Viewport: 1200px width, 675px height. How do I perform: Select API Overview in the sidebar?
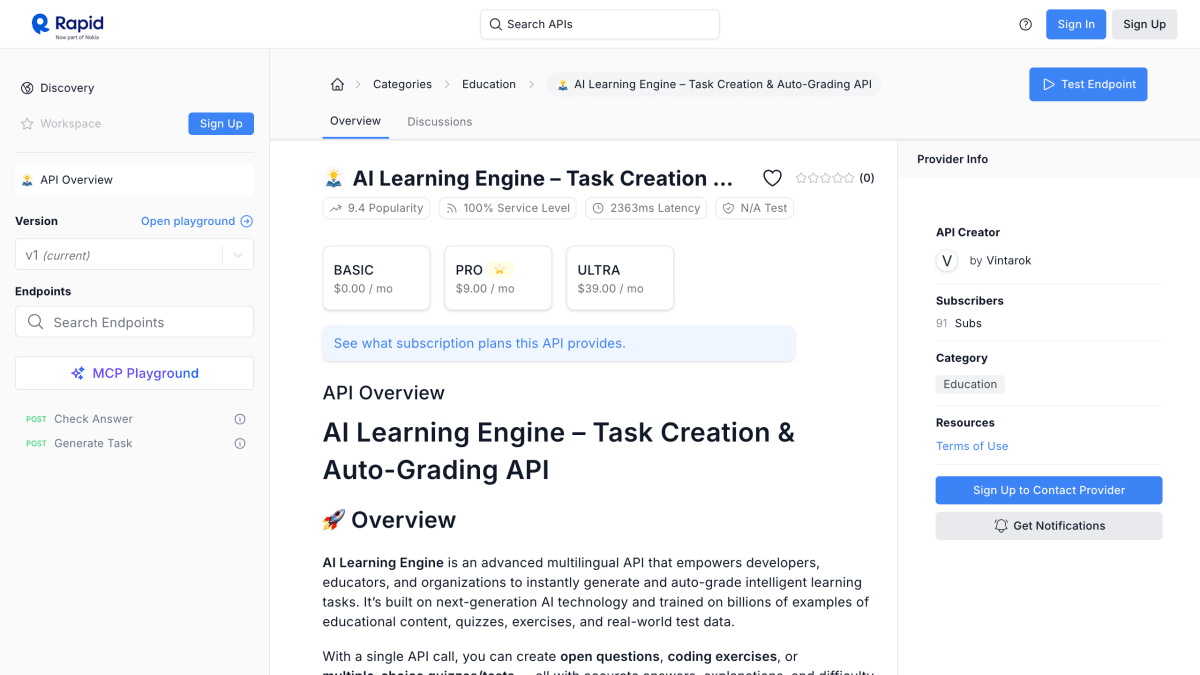coord(134,180)
